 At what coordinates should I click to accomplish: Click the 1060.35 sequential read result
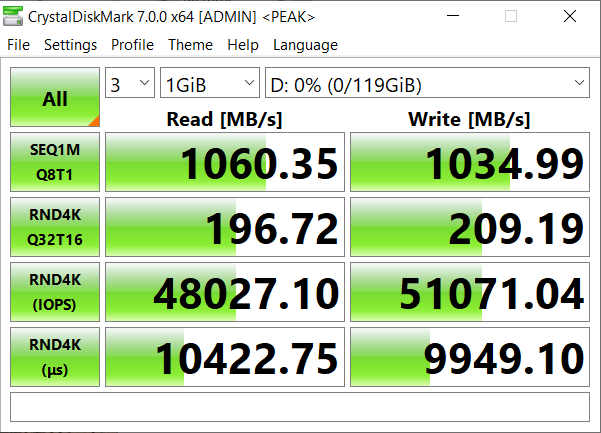pos(225,162)
